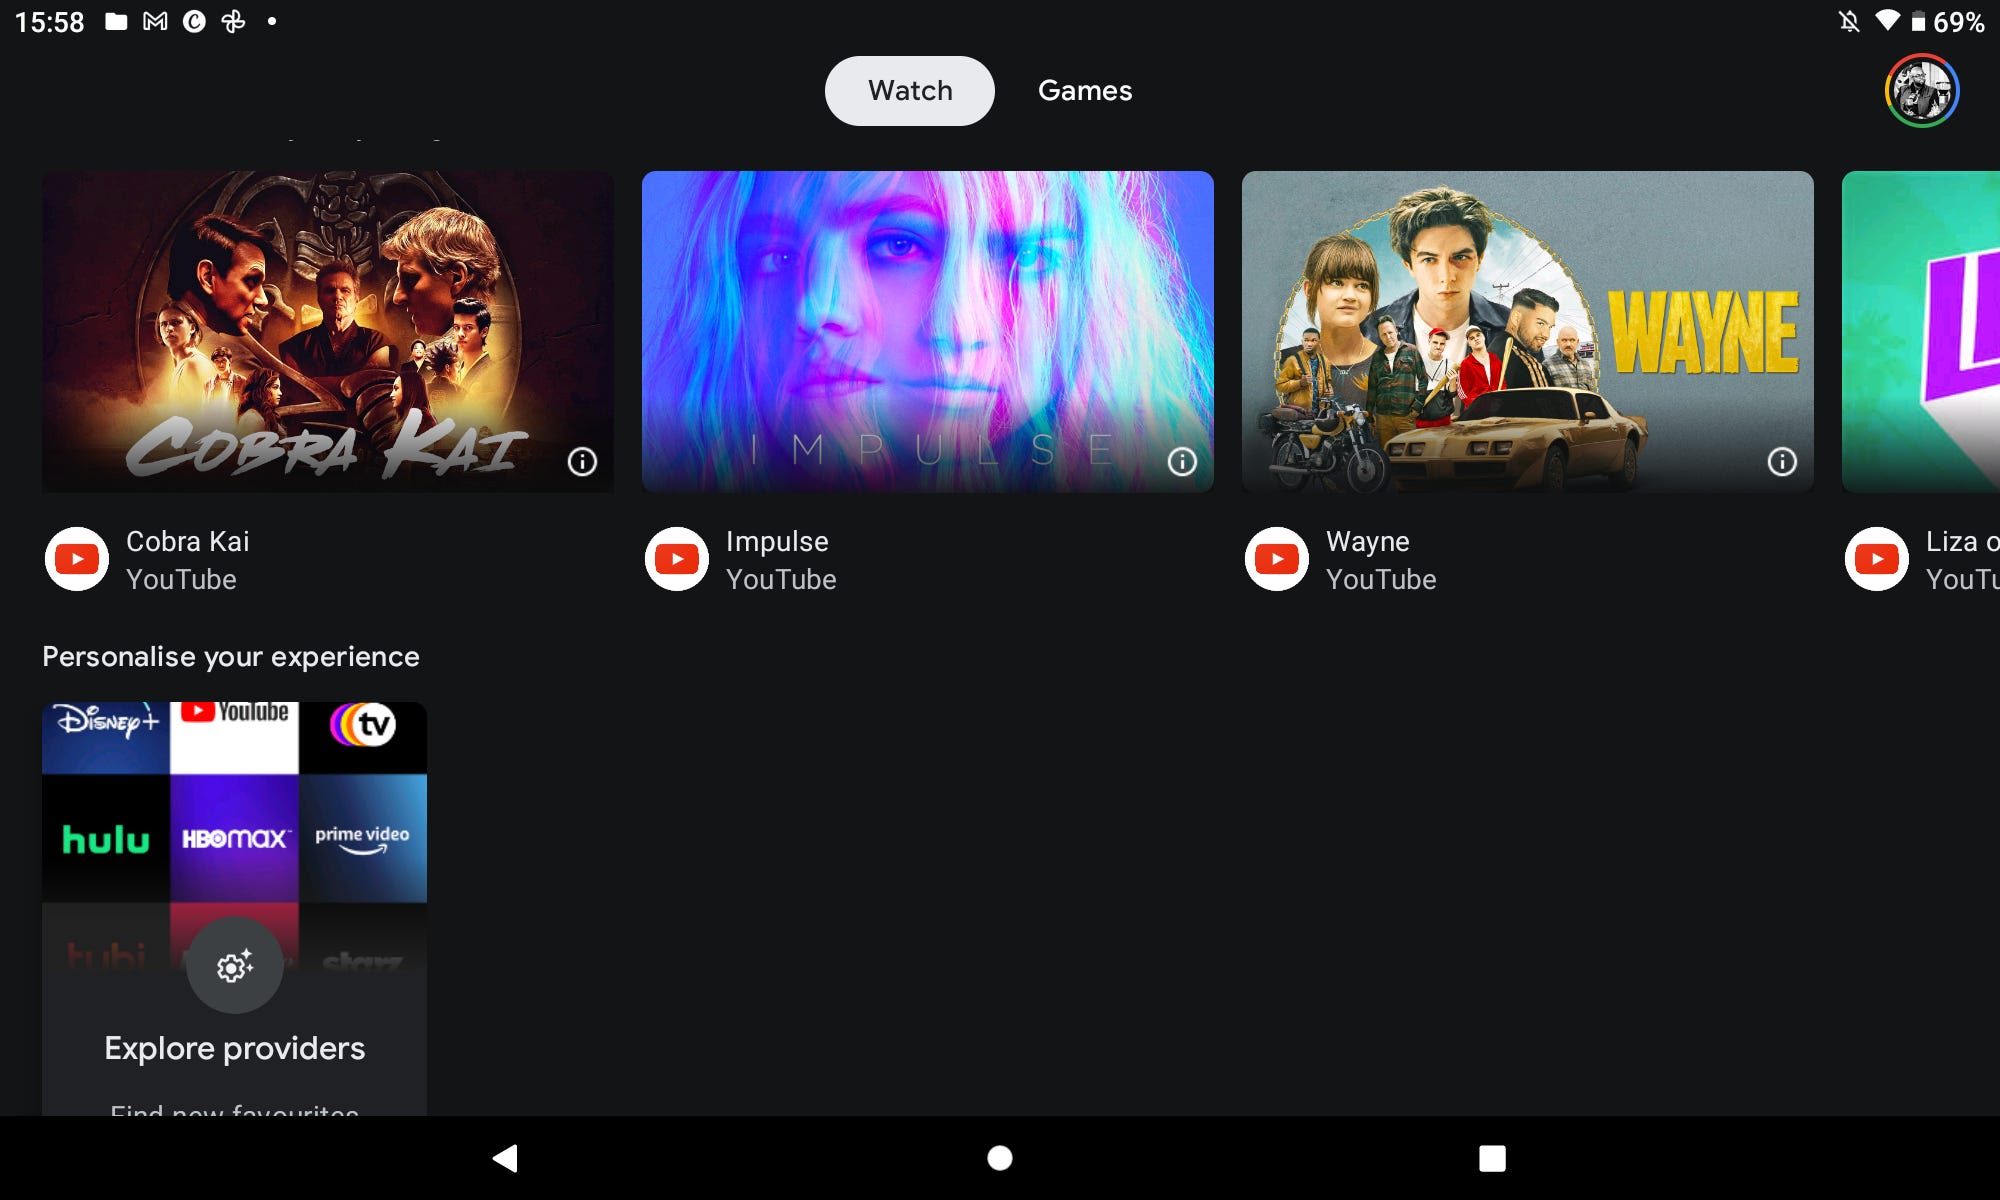Tap the Wi-Fi status icon

pos(1887,20)
